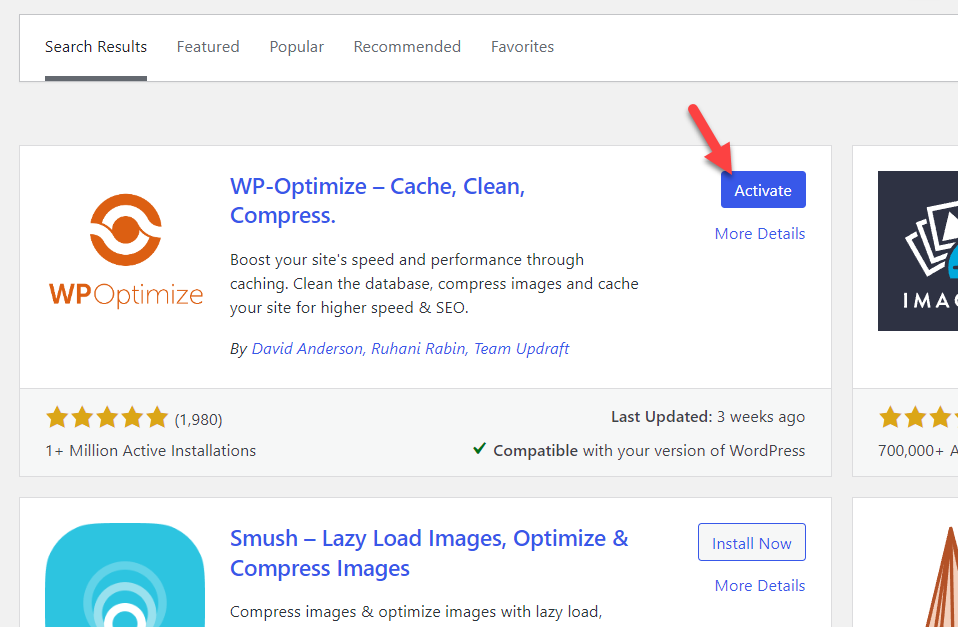
Task: Open the Smush plugin title link
Action: [x=429, y=553]
